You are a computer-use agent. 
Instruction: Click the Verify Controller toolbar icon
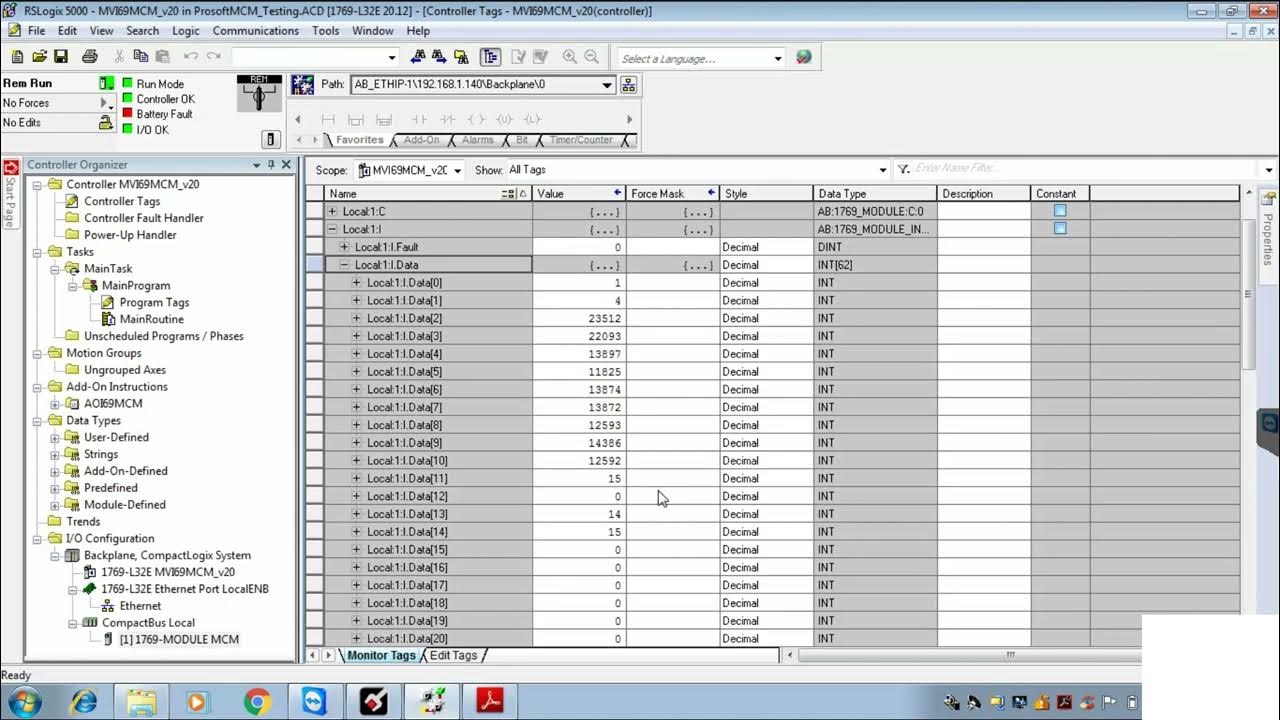pyautogui.click(x=541, y=57)
